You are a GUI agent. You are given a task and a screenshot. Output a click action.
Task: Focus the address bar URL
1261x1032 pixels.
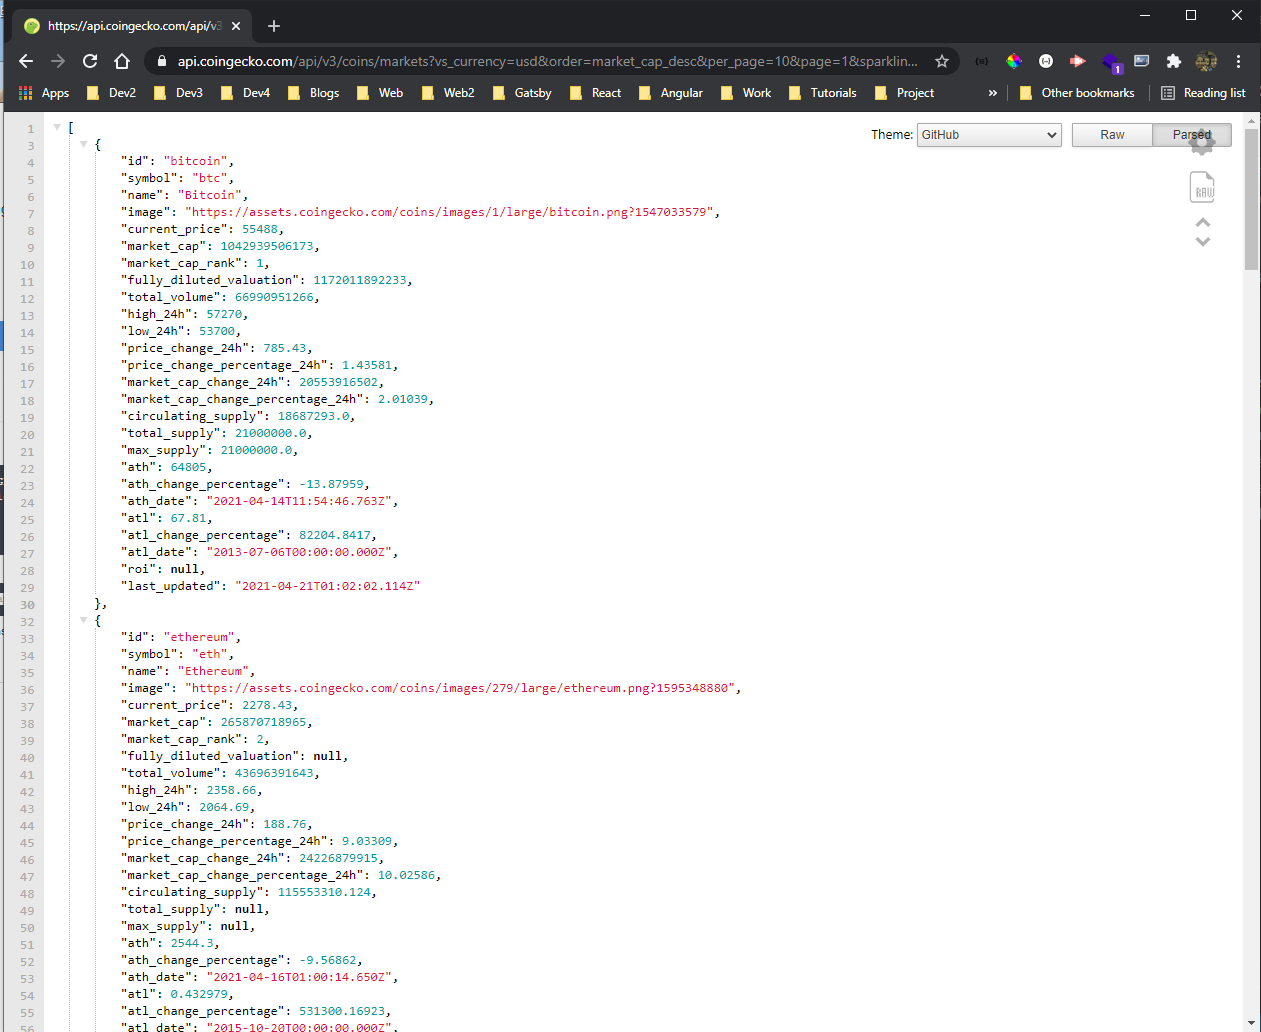coord(547,61)
